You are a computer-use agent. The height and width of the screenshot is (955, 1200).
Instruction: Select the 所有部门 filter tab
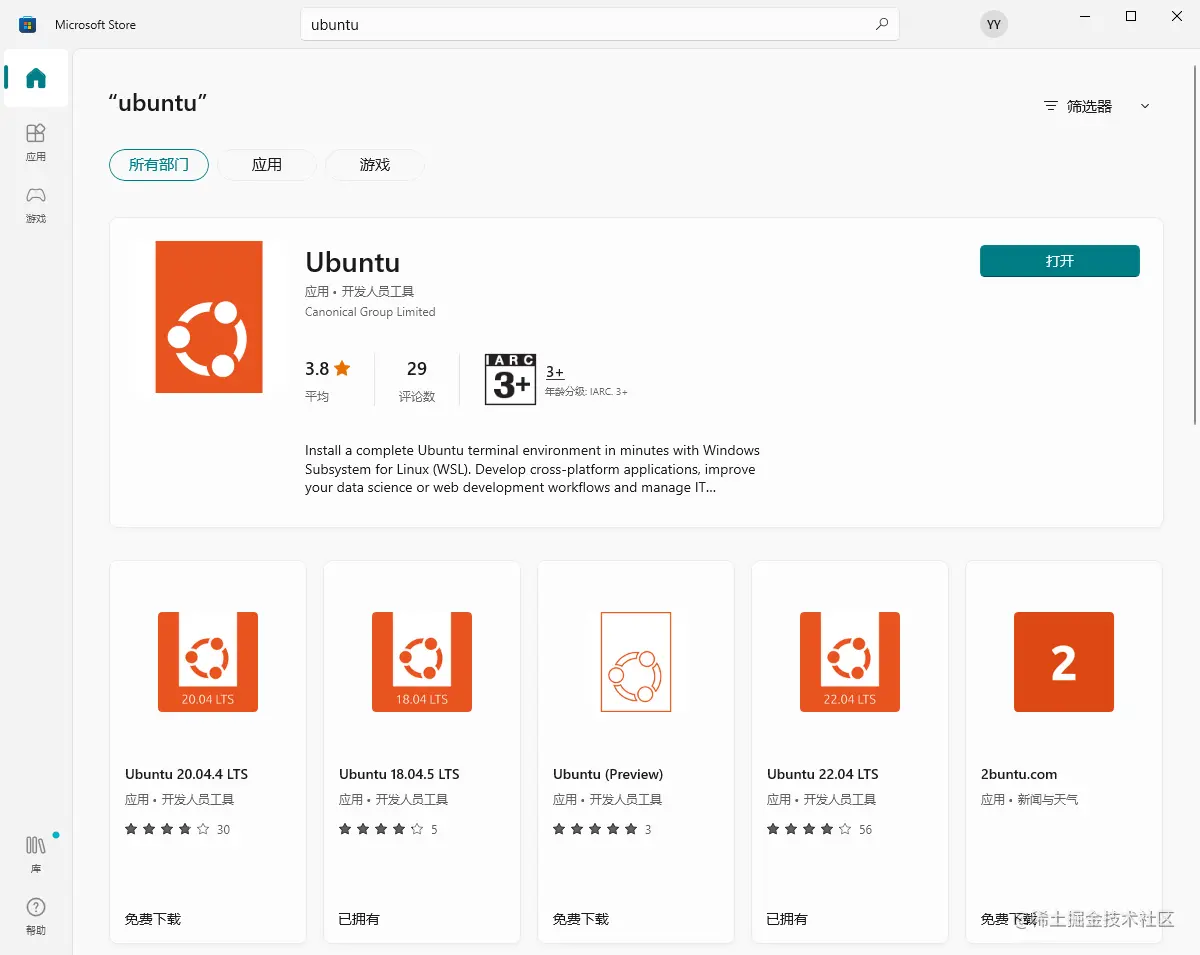(159, 165)
